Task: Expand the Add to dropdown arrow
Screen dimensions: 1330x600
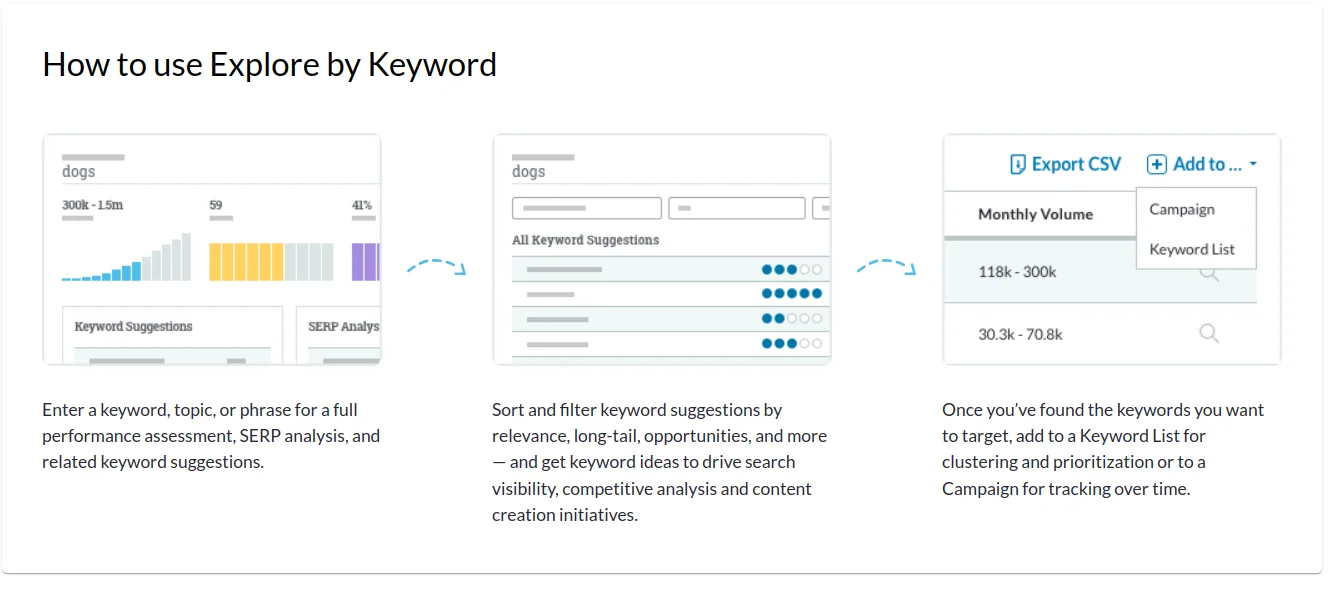Action: point(1253,165)
